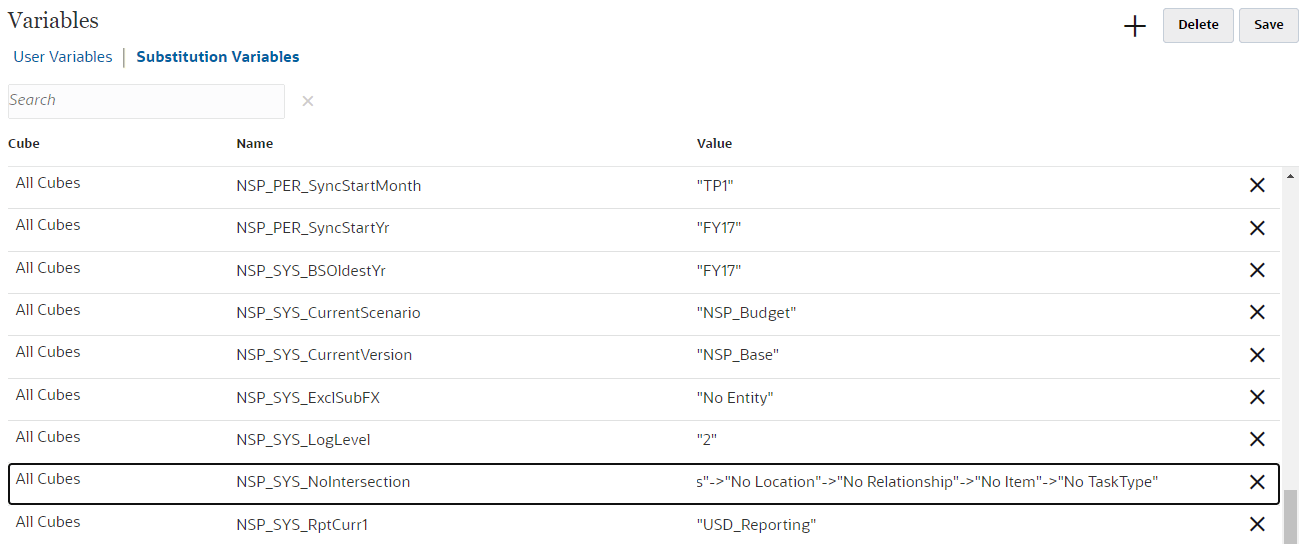Select the Substitution Variables tab
Screen dimensions: 1301x544
(218, 57)
